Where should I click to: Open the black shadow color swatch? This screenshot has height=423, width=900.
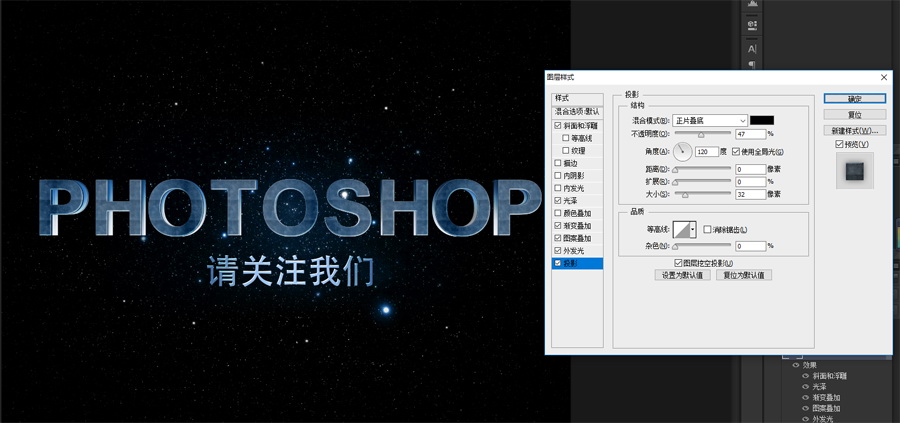coord(762,121)
